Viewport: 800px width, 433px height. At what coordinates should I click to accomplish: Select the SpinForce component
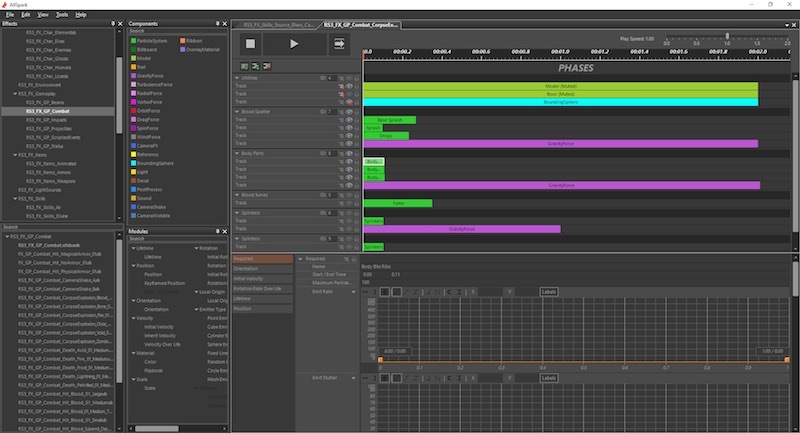(x=145, y=128)
